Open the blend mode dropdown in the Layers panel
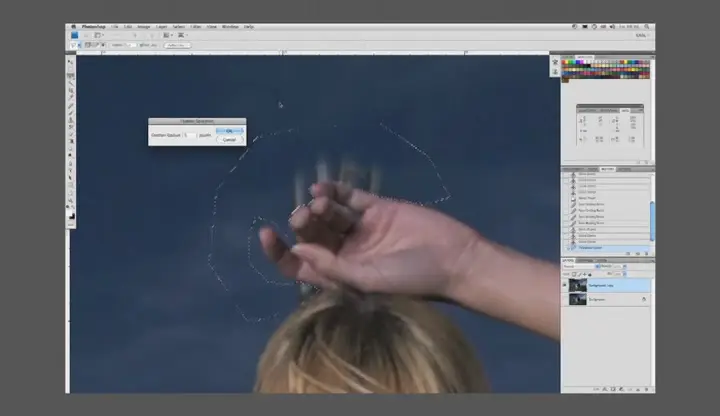Viewport: 720px width, 416px height. click(581, 266)
